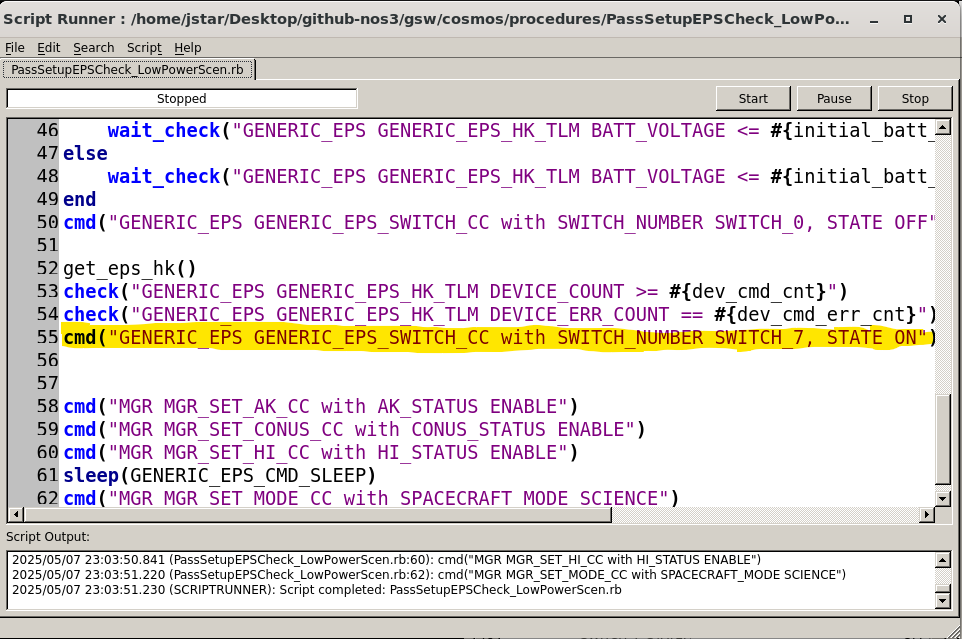Open the File menu

pyautogui.click(x=15, y=47)
